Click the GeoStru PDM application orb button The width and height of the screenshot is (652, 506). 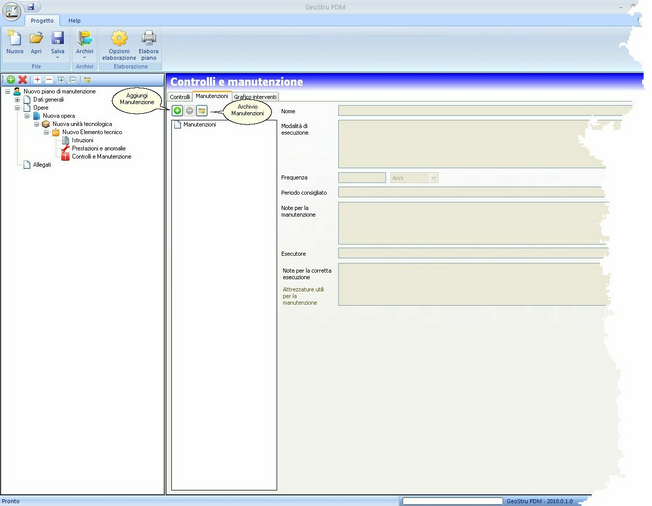(12, 11)
